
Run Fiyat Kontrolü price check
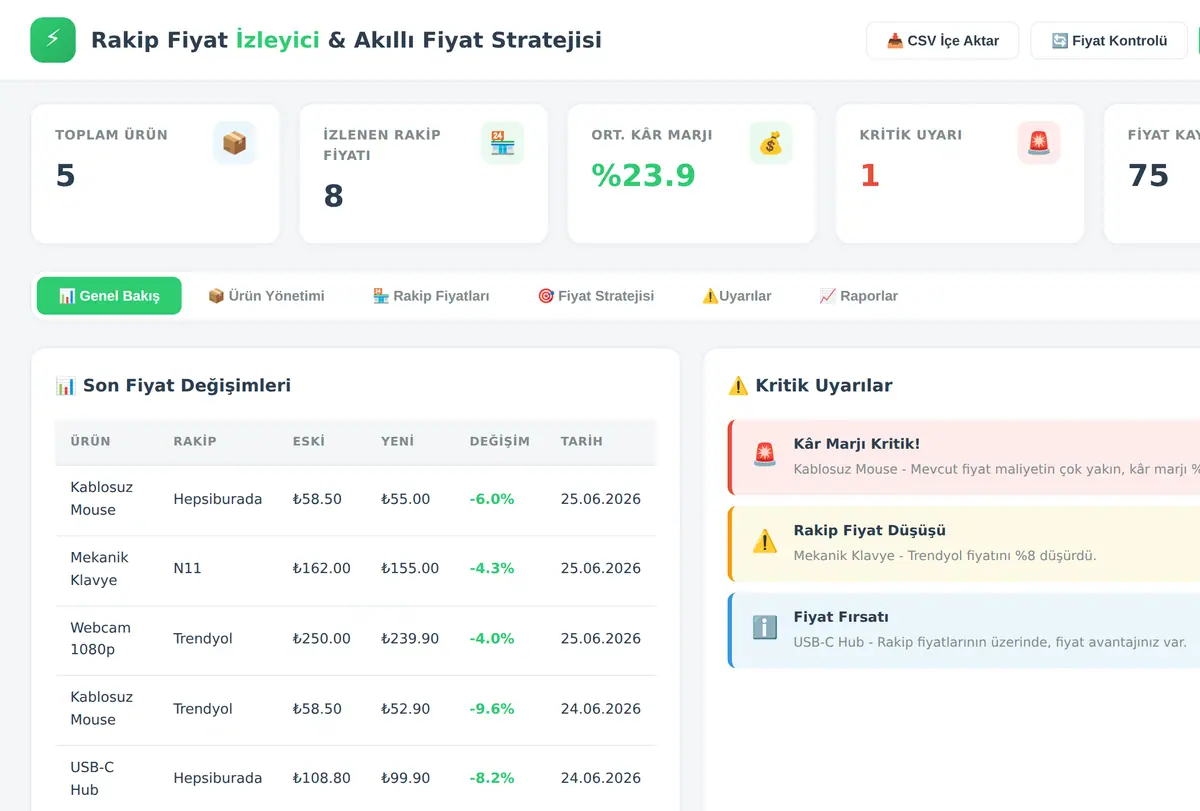(x=1109, y=41)
